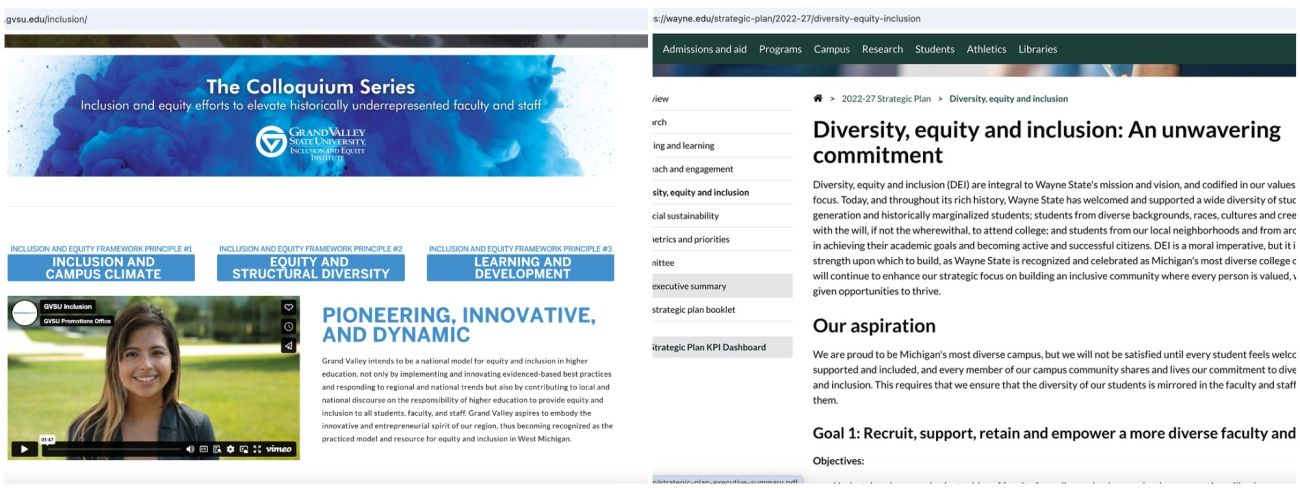Image resolution: width=1300 pixels, height=488 pixels.
Task: Open the Inclusion and Campus Climate principle
Action: pyautogui.click(x=100, y=267)
